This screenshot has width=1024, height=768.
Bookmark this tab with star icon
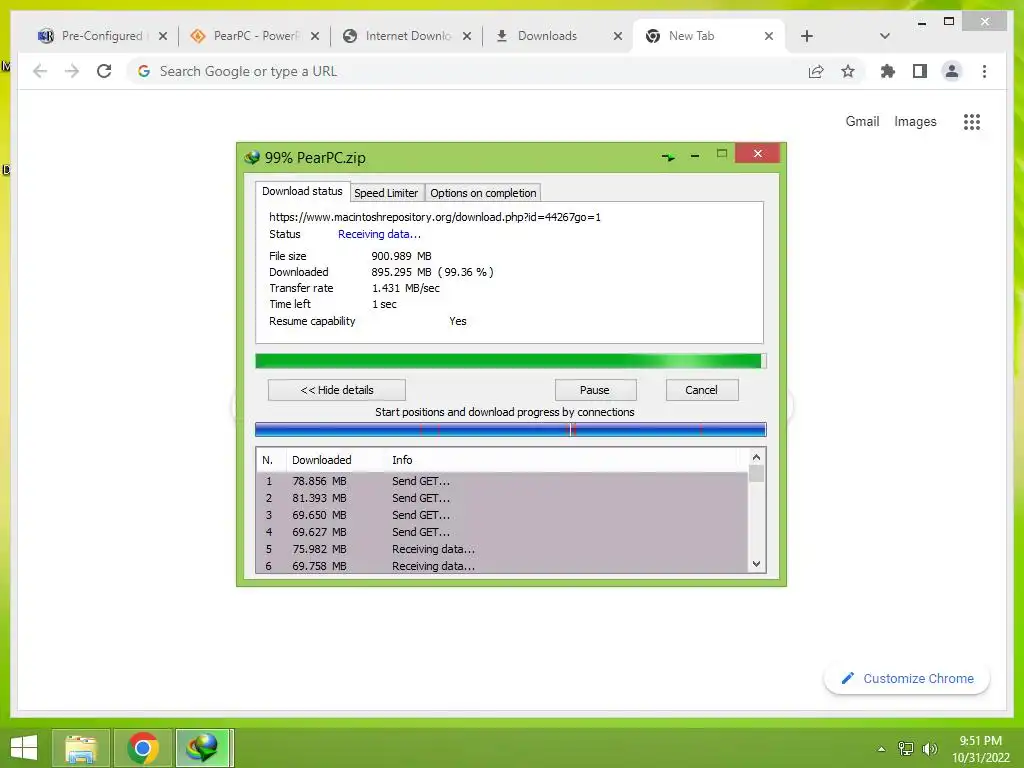point(848,71)
